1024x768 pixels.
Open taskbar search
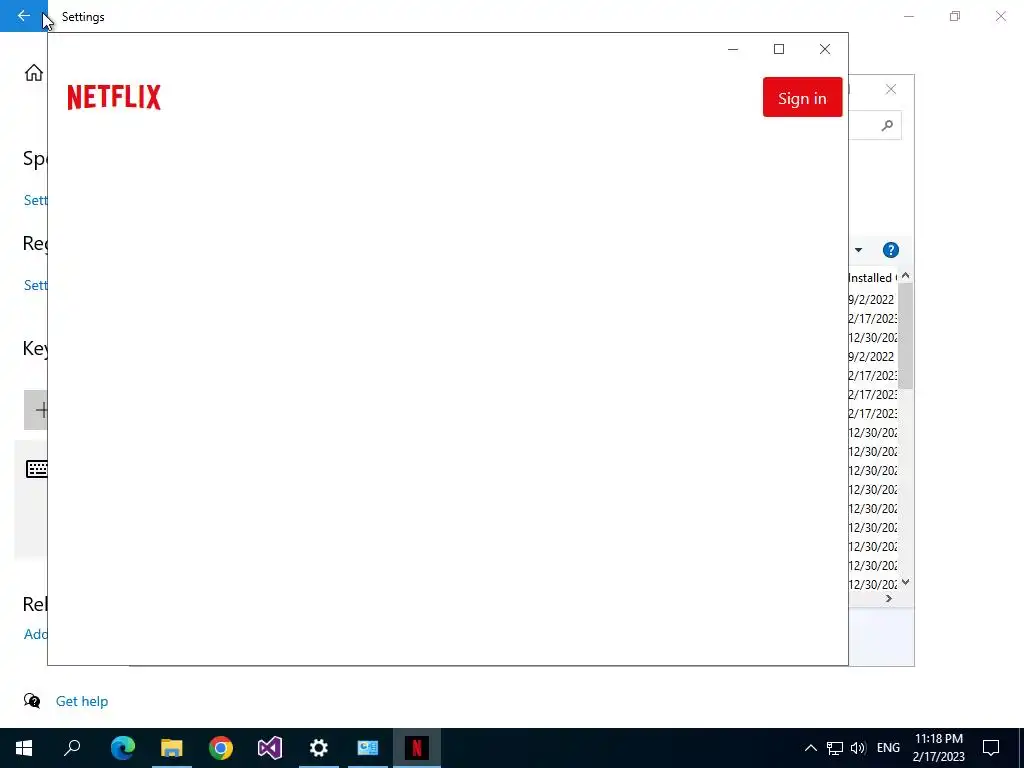coord(72,748)
